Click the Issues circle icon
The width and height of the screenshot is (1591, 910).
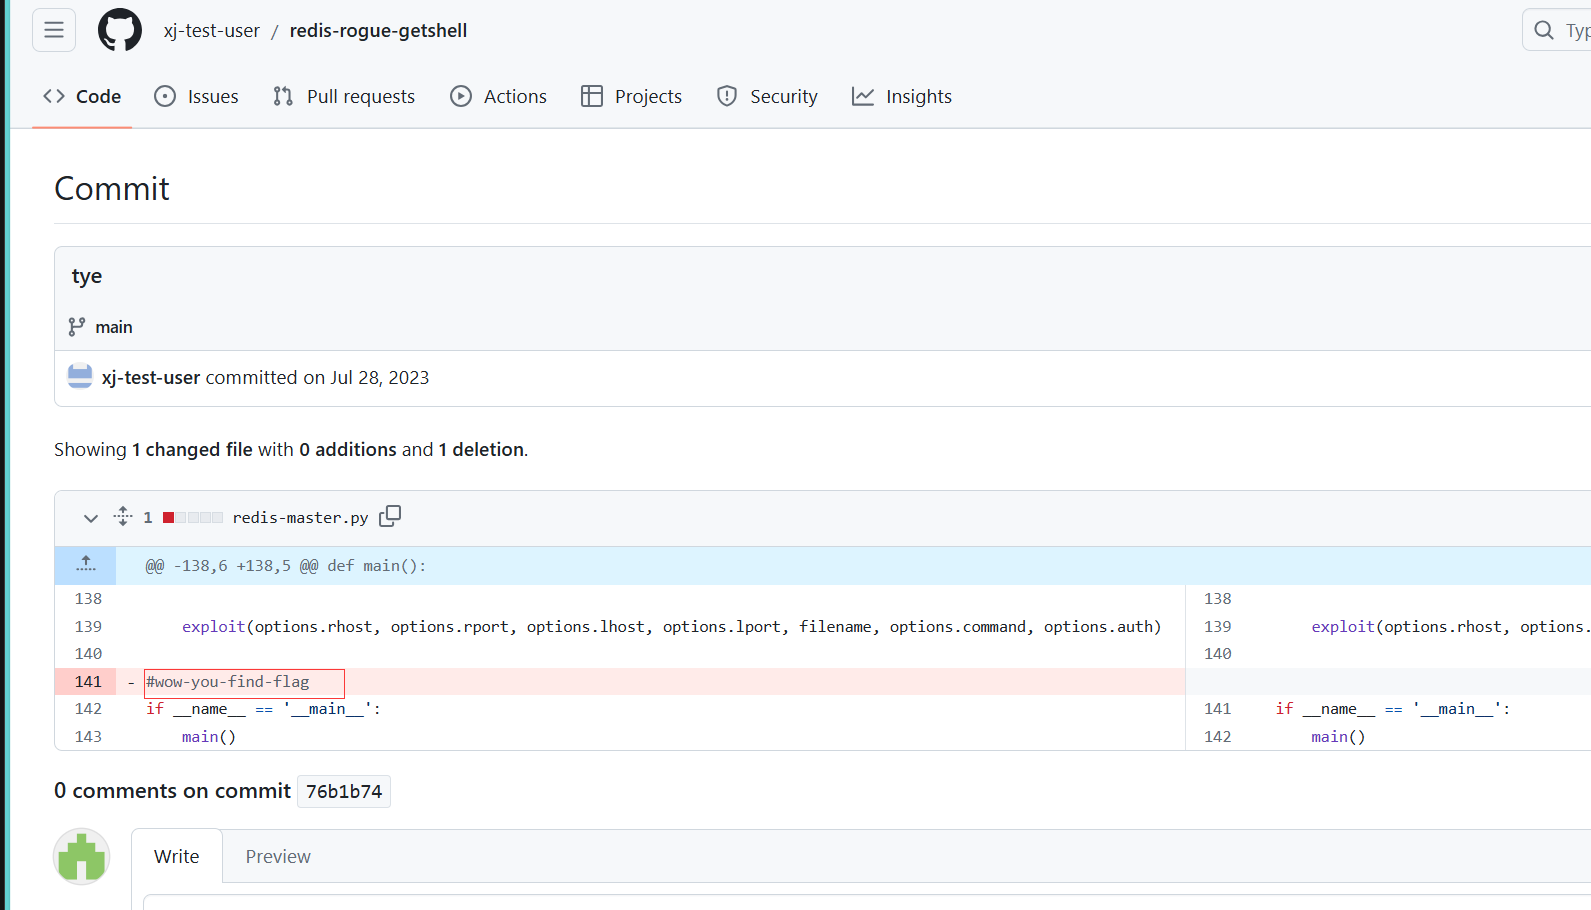[165, 96]
